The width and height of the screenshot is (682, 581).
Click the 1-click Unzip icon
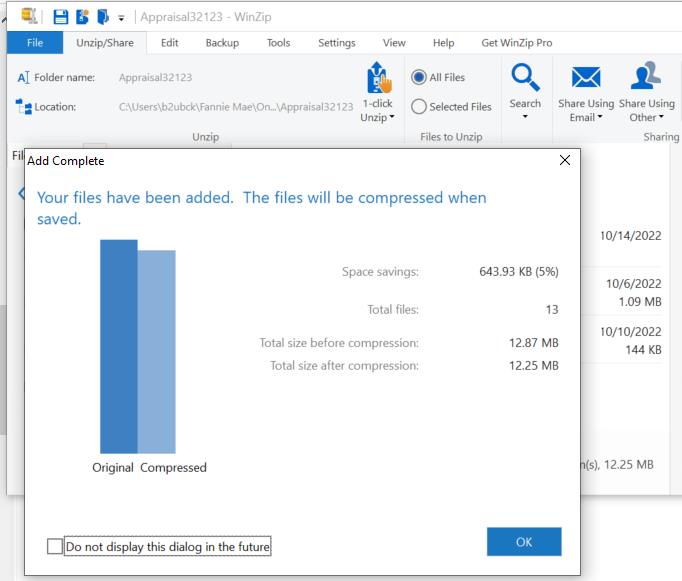click(x=379, y=78)
